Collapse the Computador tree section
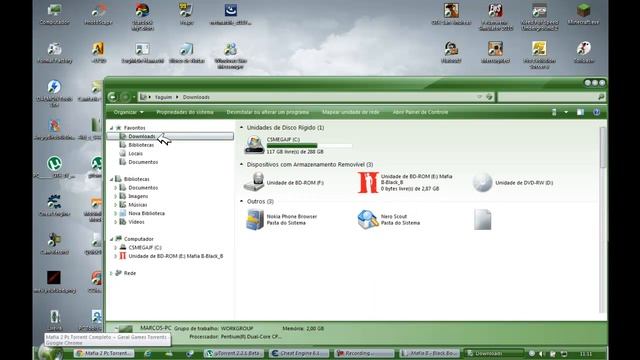Image resolution: width=640 pixels, height=360 pixels. tap(111, 239)
